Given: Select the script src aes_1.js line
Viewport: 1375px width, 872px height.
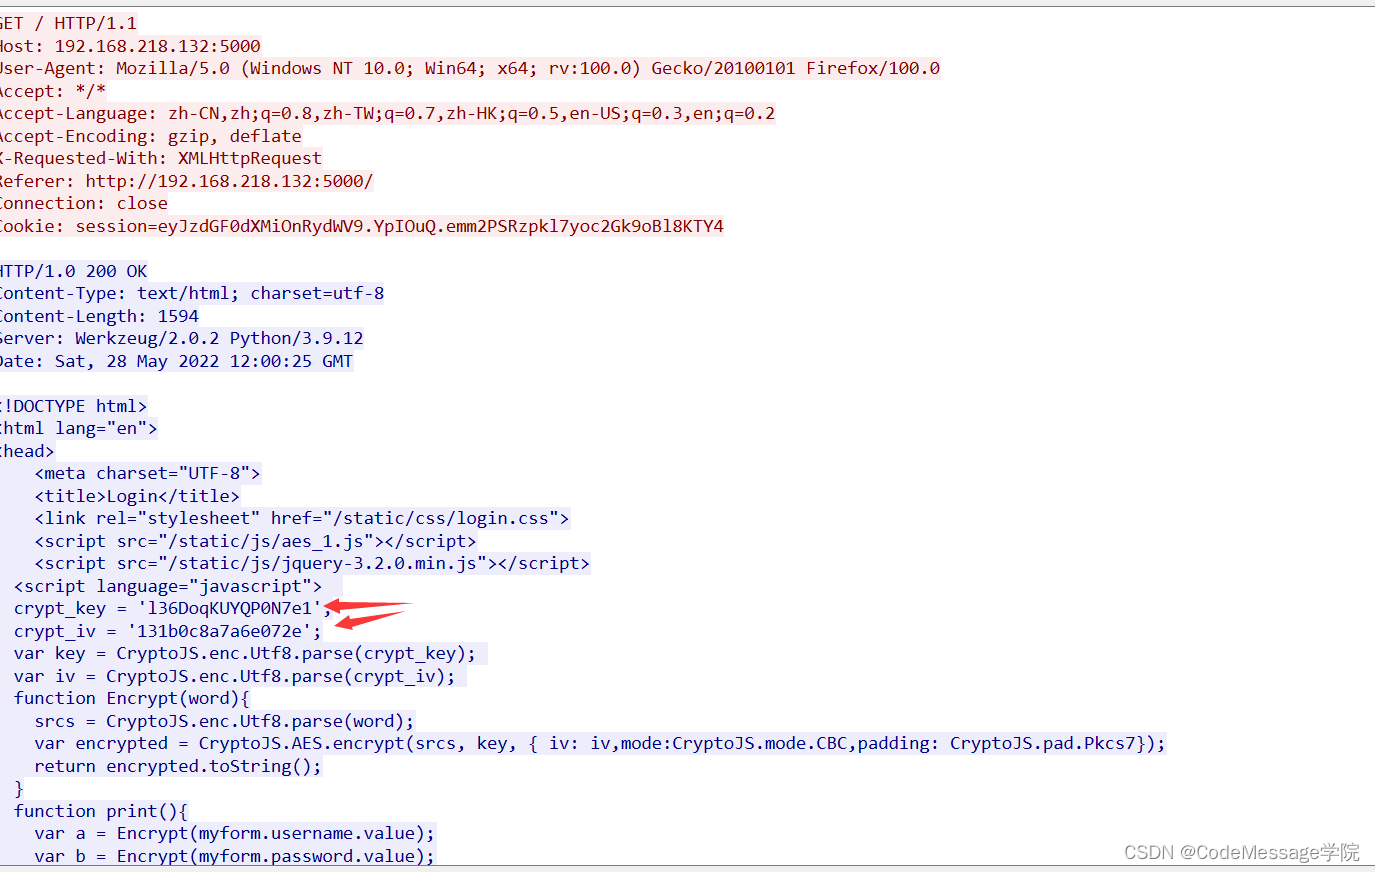Looking at the screenshot, I should click(x=255, y=541).
